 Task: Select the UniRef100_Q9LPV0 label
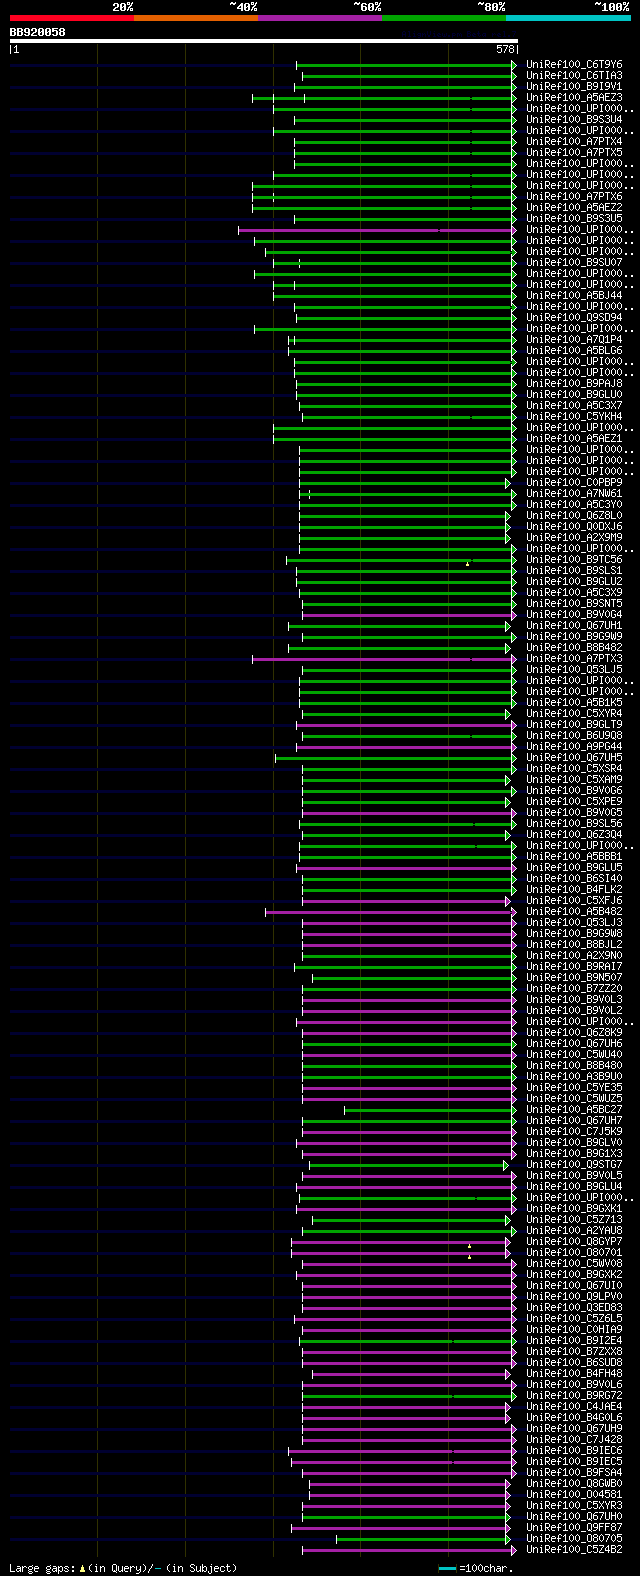575,1297
